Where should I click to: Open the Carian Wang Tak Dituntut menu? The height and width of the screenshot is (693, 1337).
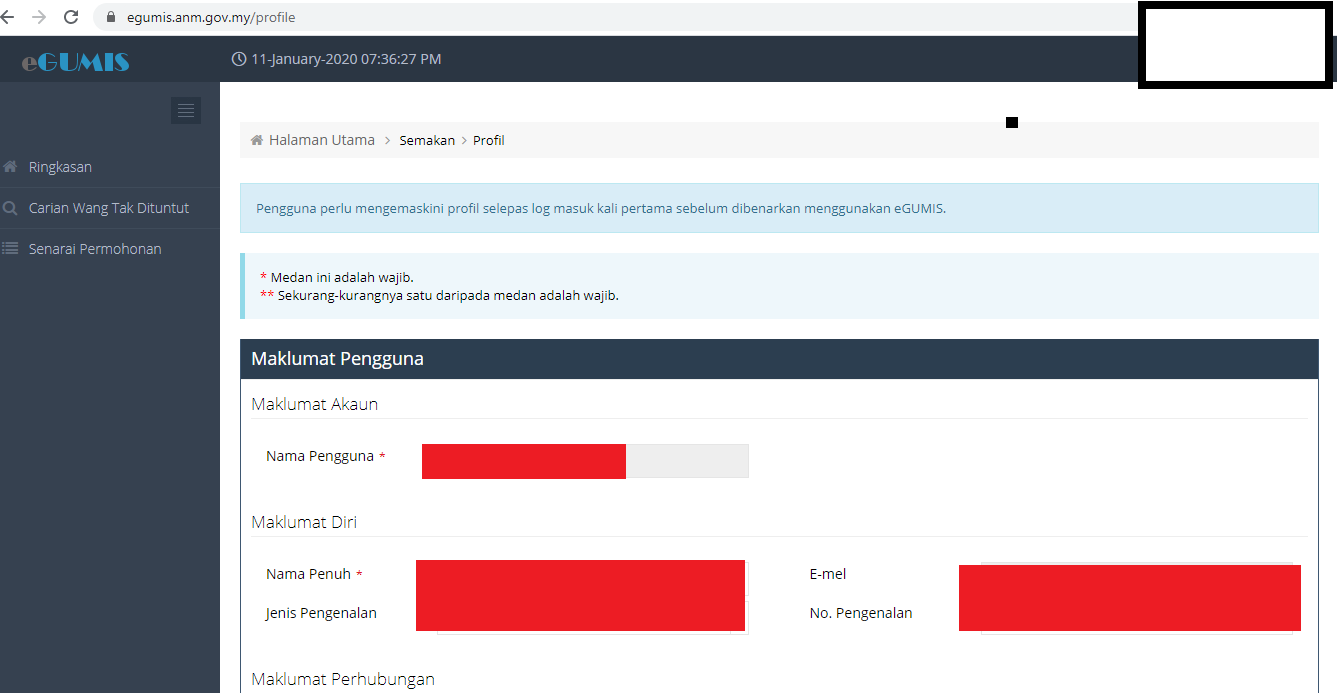pos(108,208)
